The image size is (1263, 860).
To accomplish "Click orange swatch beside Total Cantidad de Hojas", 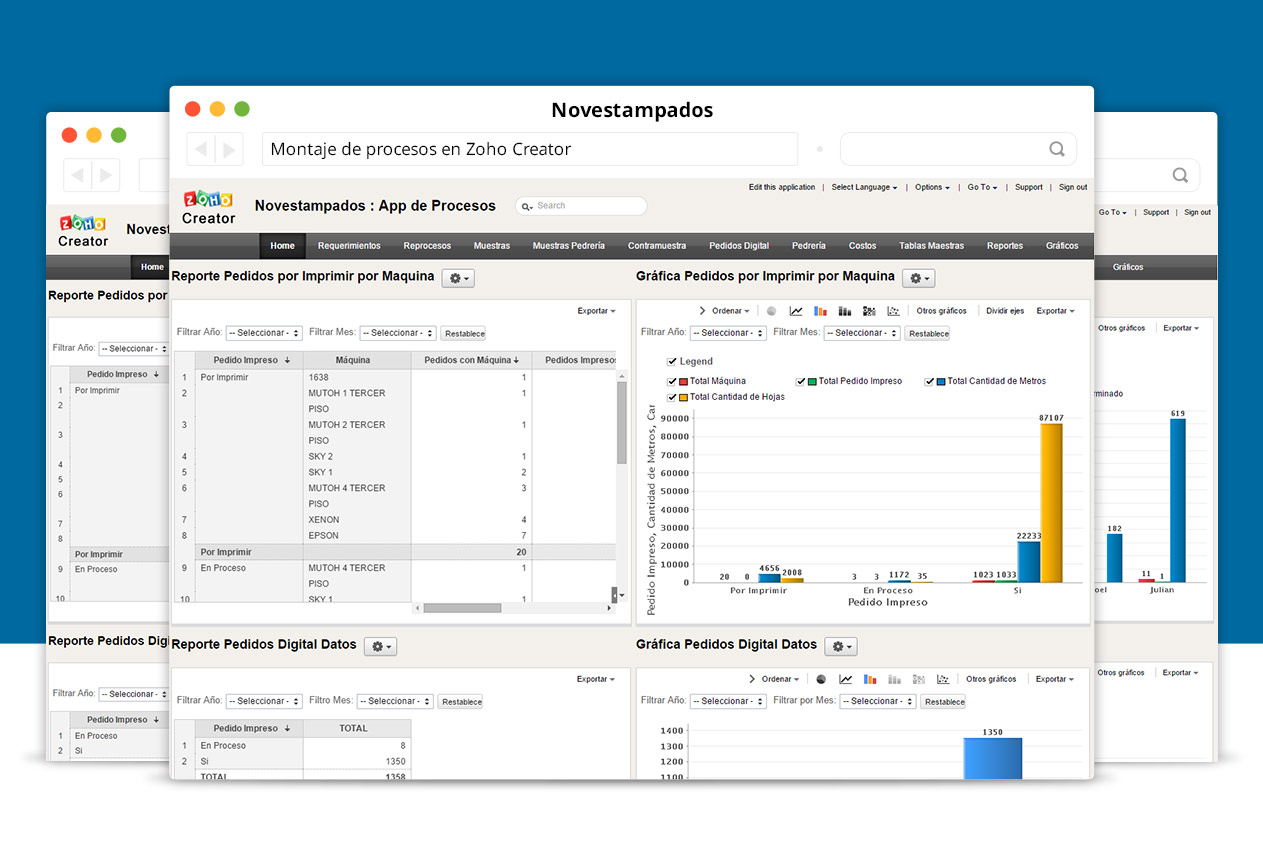I will click(684, 398).
